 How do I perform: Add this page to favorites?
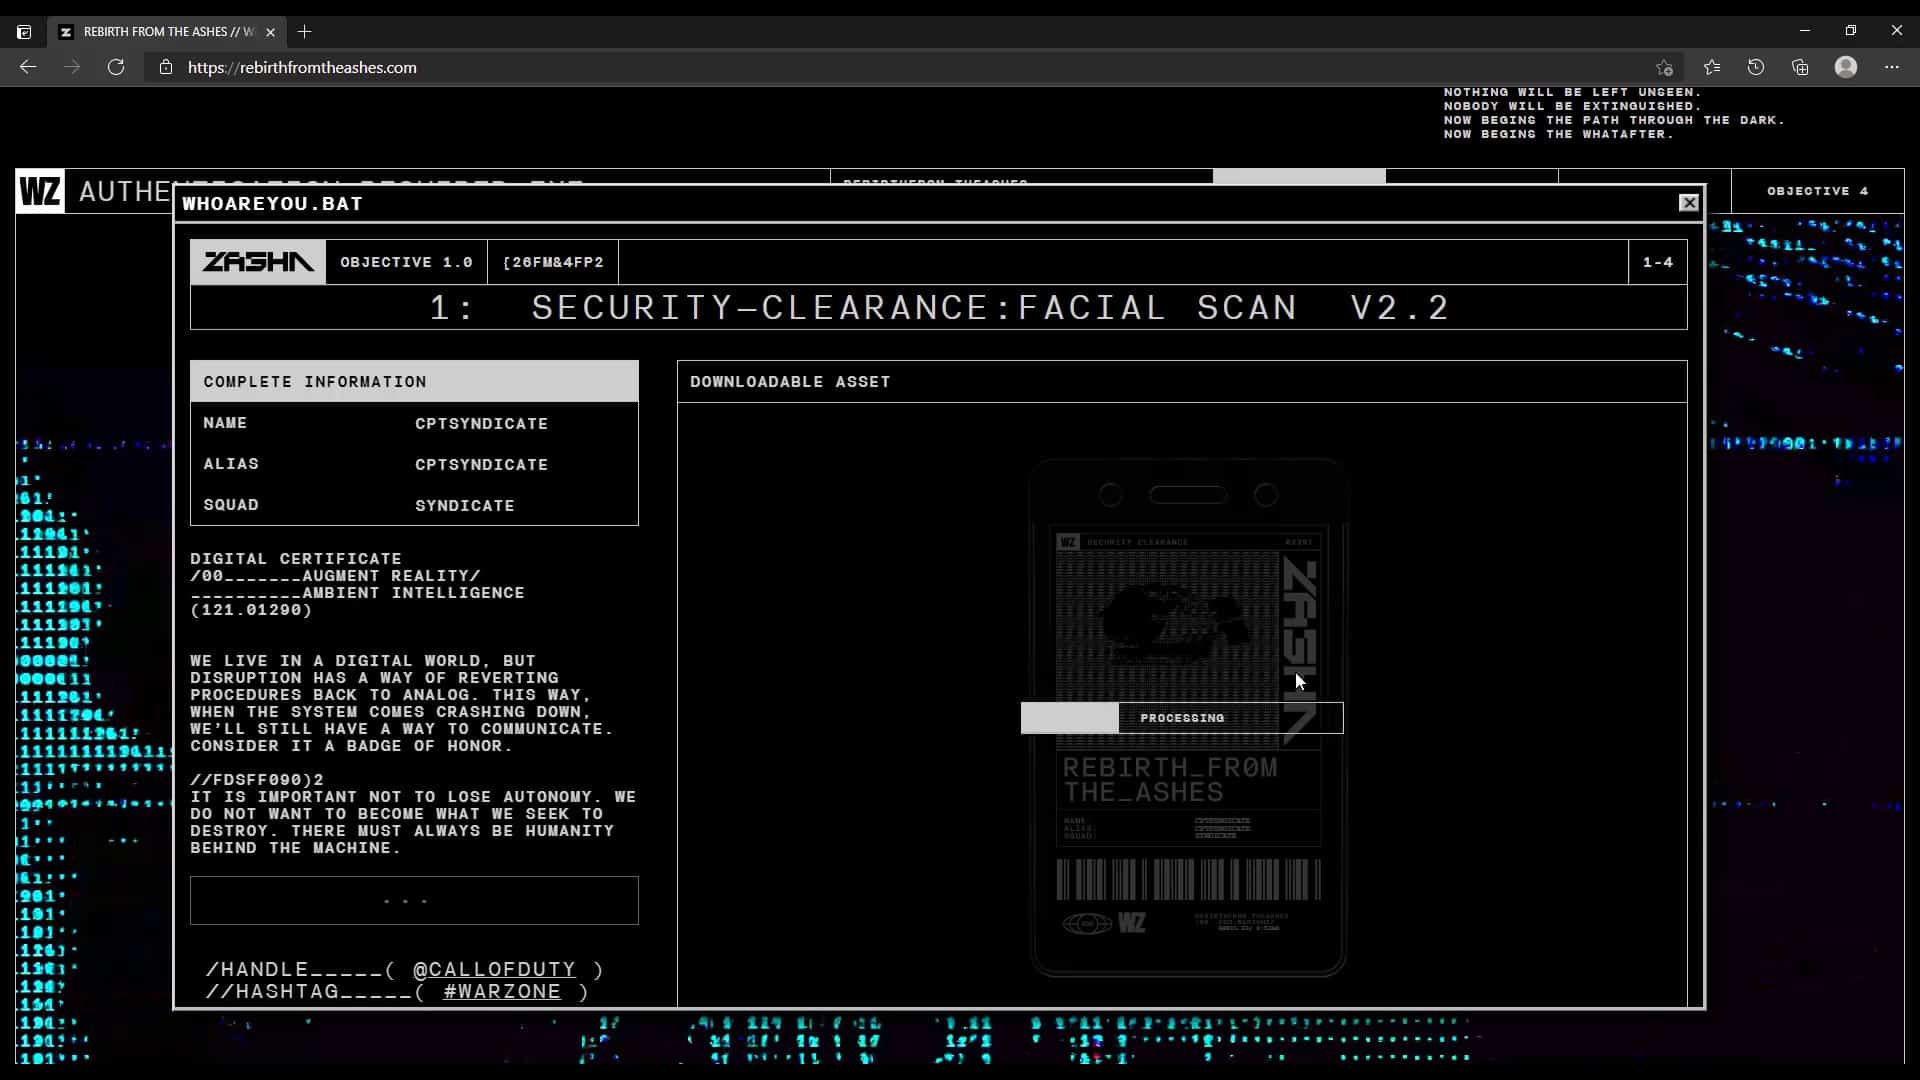[1664, 67]
